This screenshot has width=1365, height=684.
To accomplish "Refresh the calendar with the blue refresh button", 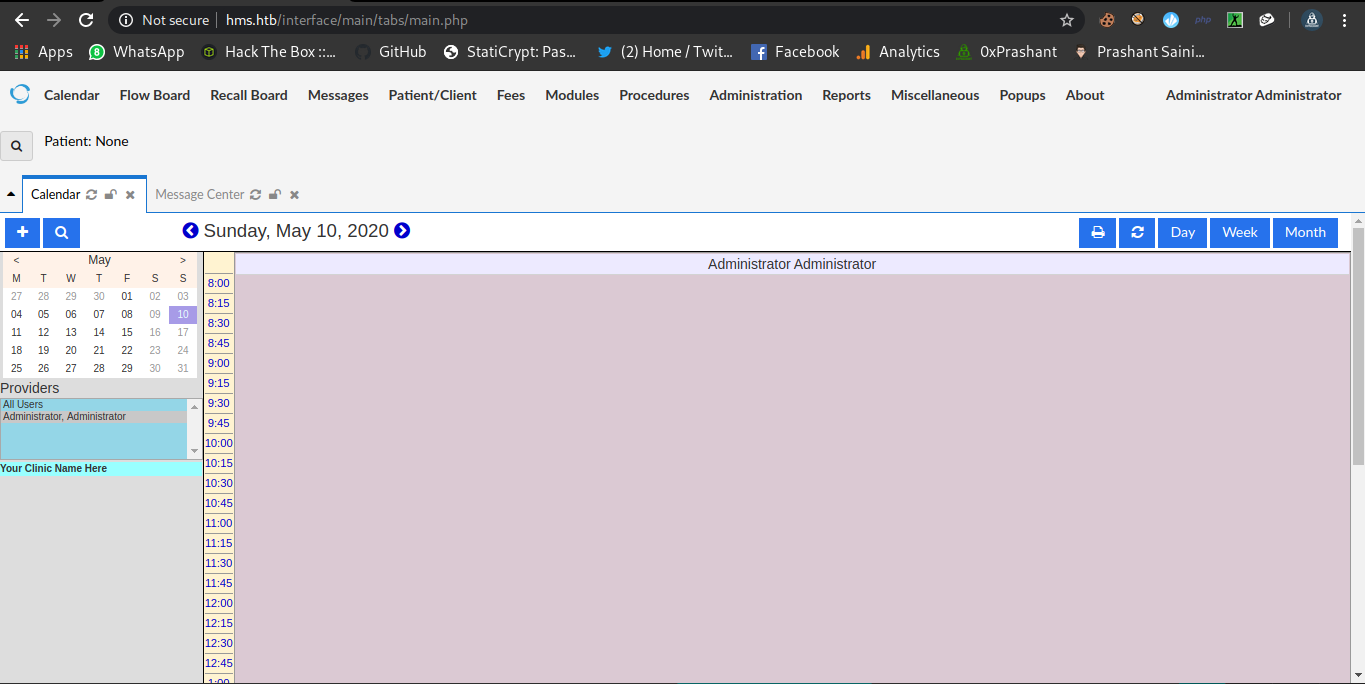I will click(x=1137, y=232).
